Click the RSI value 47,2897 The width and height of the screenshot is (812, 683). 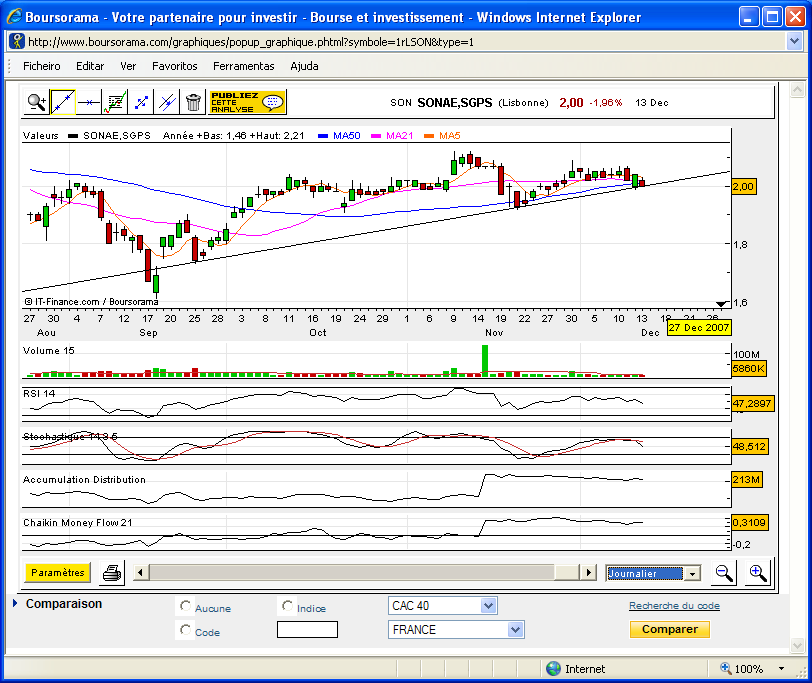point(752,403)
